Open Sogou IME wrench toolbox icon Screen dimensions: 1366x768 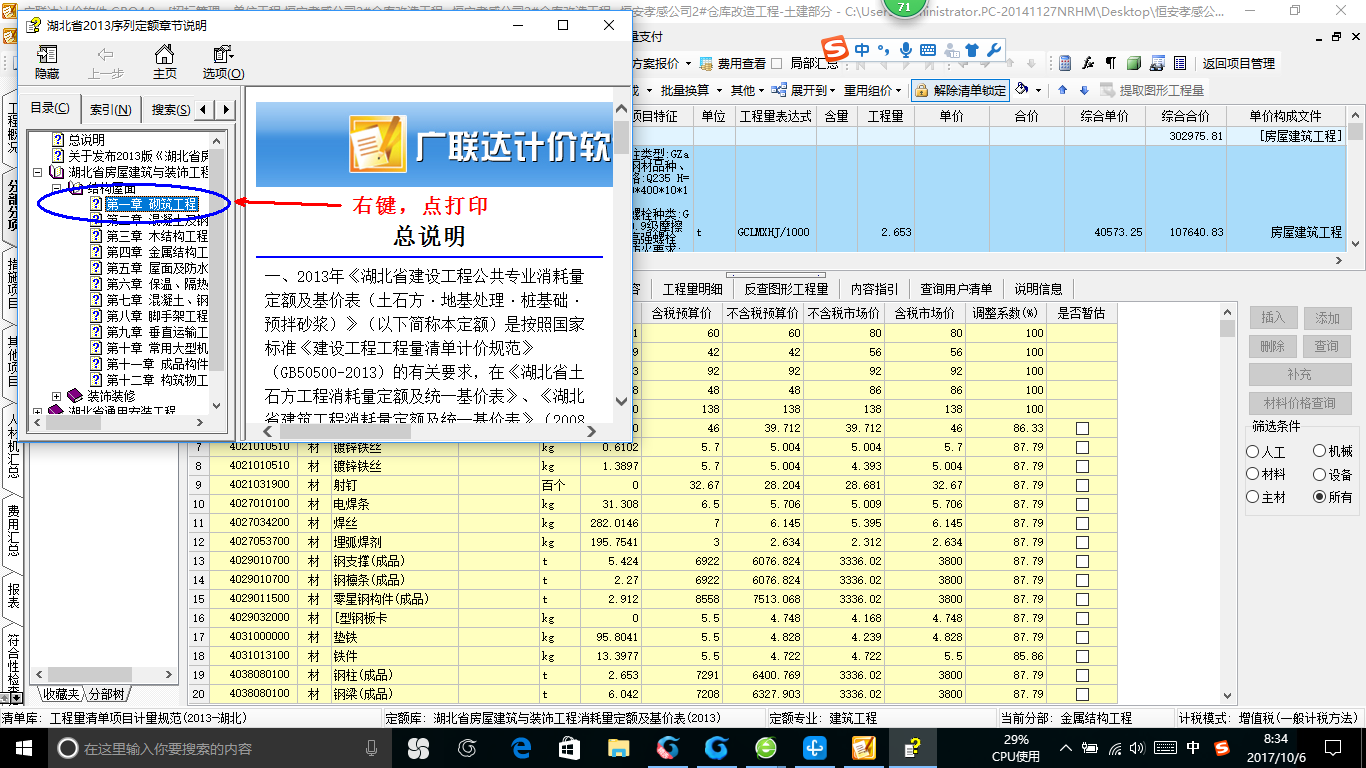993,49
